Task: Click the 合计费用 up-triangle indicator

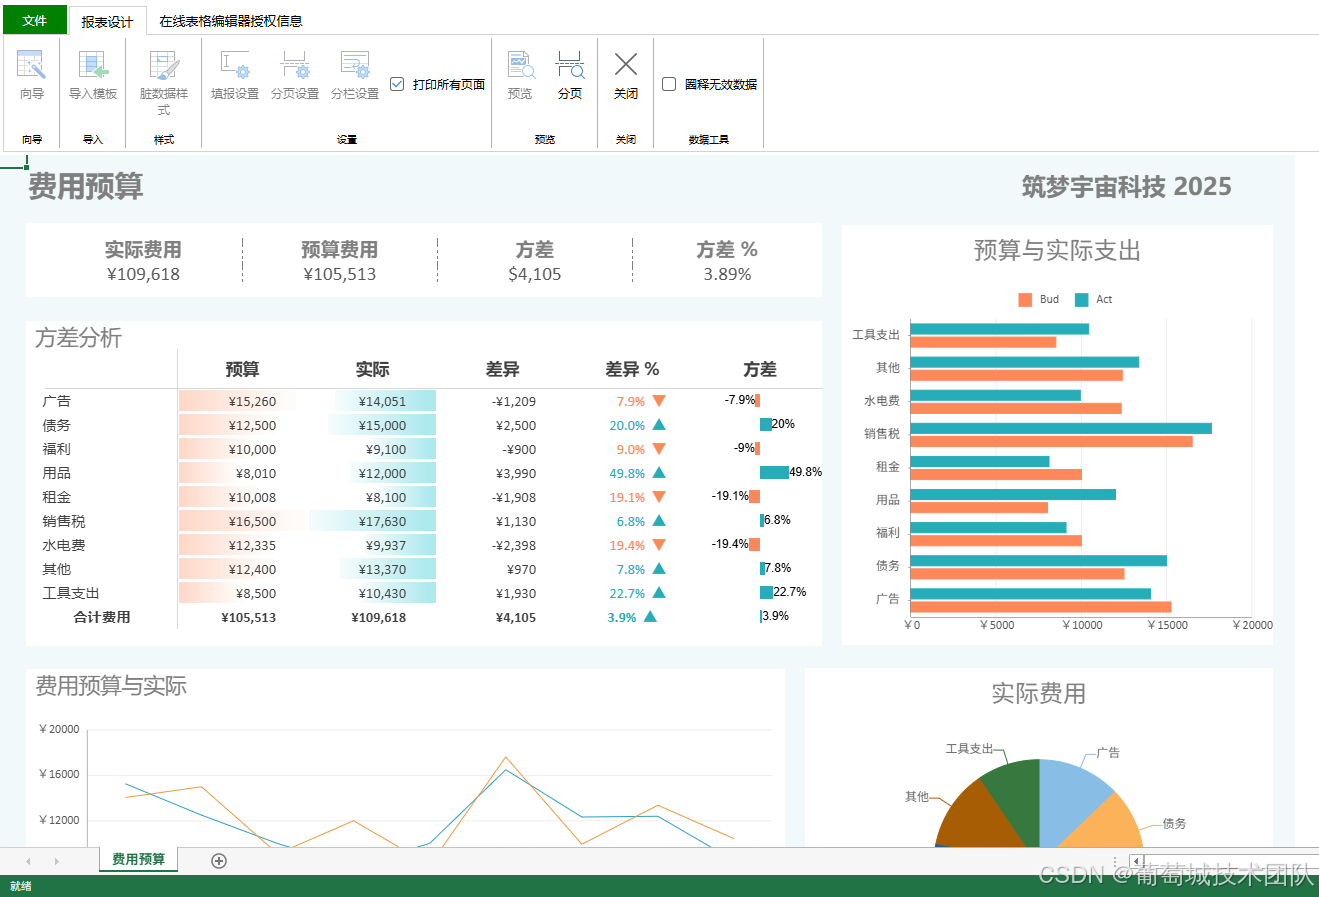Action: point(650,617)
